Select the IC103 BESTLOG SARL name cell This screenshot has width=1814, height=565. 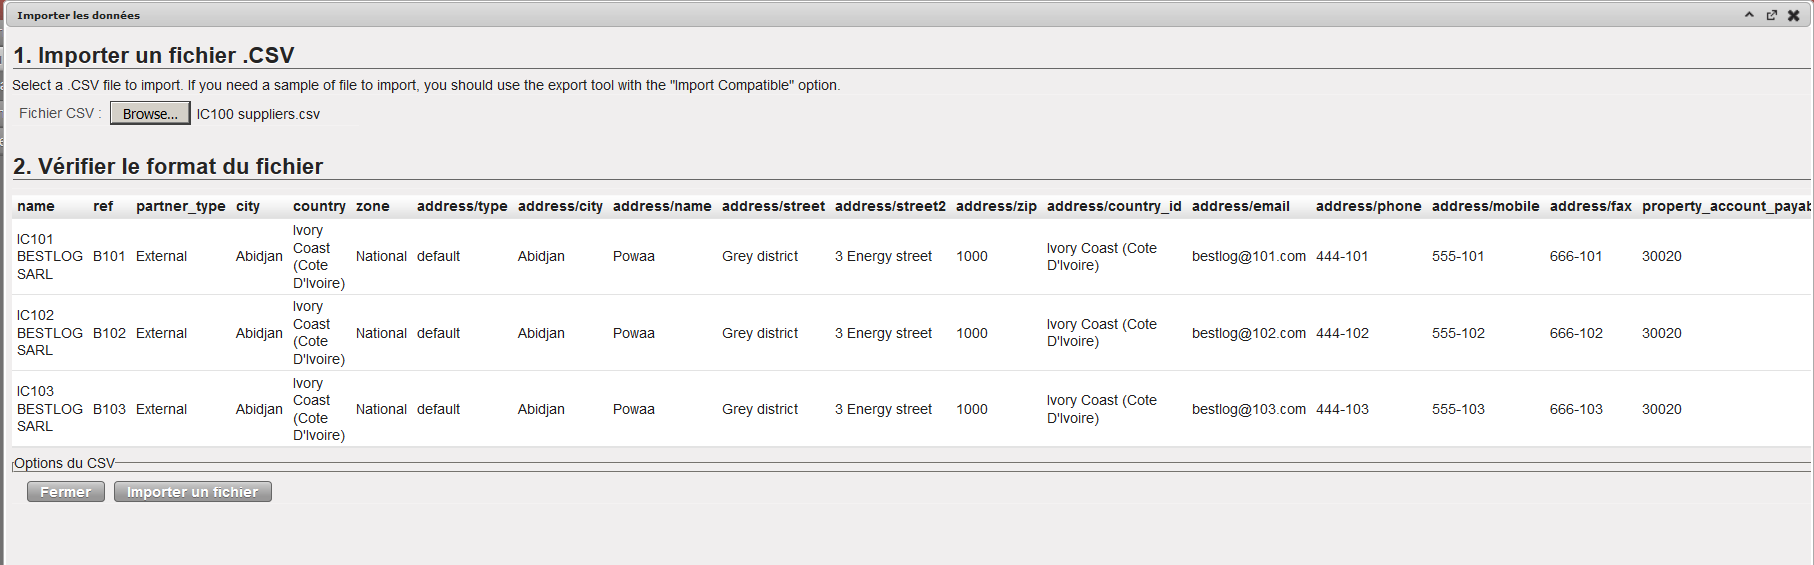coord(49,409)
